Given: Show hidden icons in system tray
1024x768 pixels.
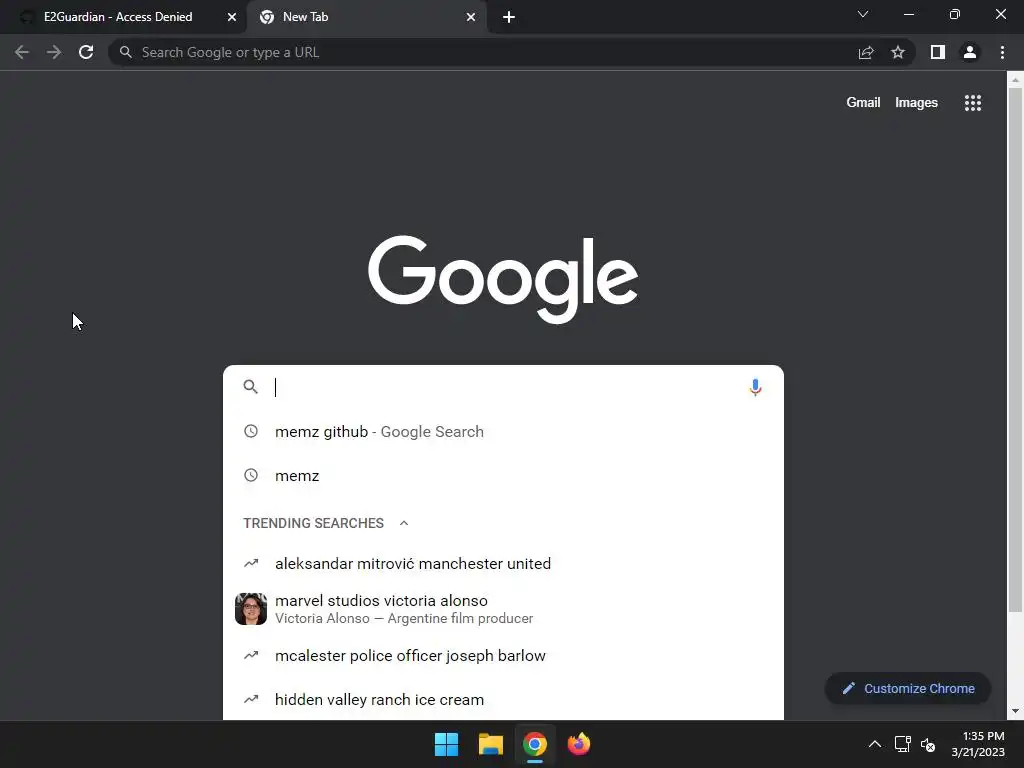Looking at the screenshot, I should coord(874,744).
